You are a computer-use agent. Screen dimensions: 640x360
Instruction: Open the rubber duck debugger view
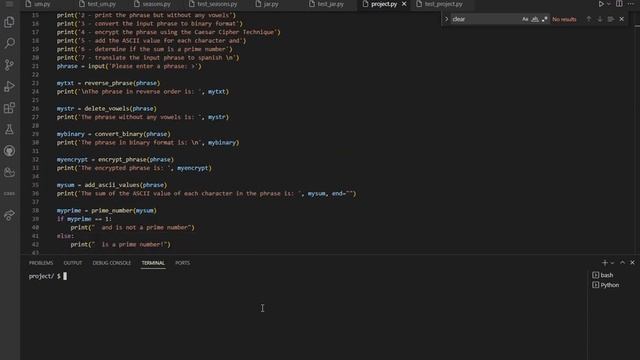coord(9,172)
